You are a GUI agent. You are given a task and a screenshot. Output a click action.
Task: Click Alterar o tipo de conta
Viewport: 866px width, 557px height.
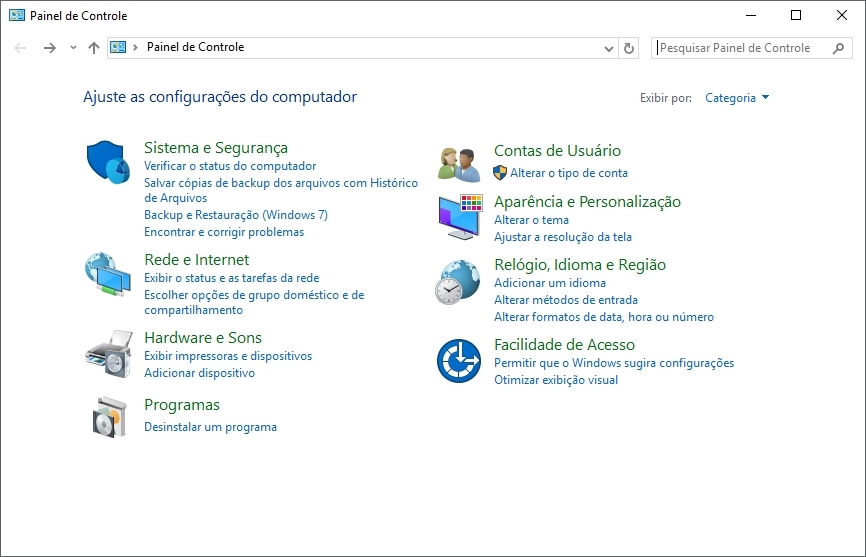point(569,173)
